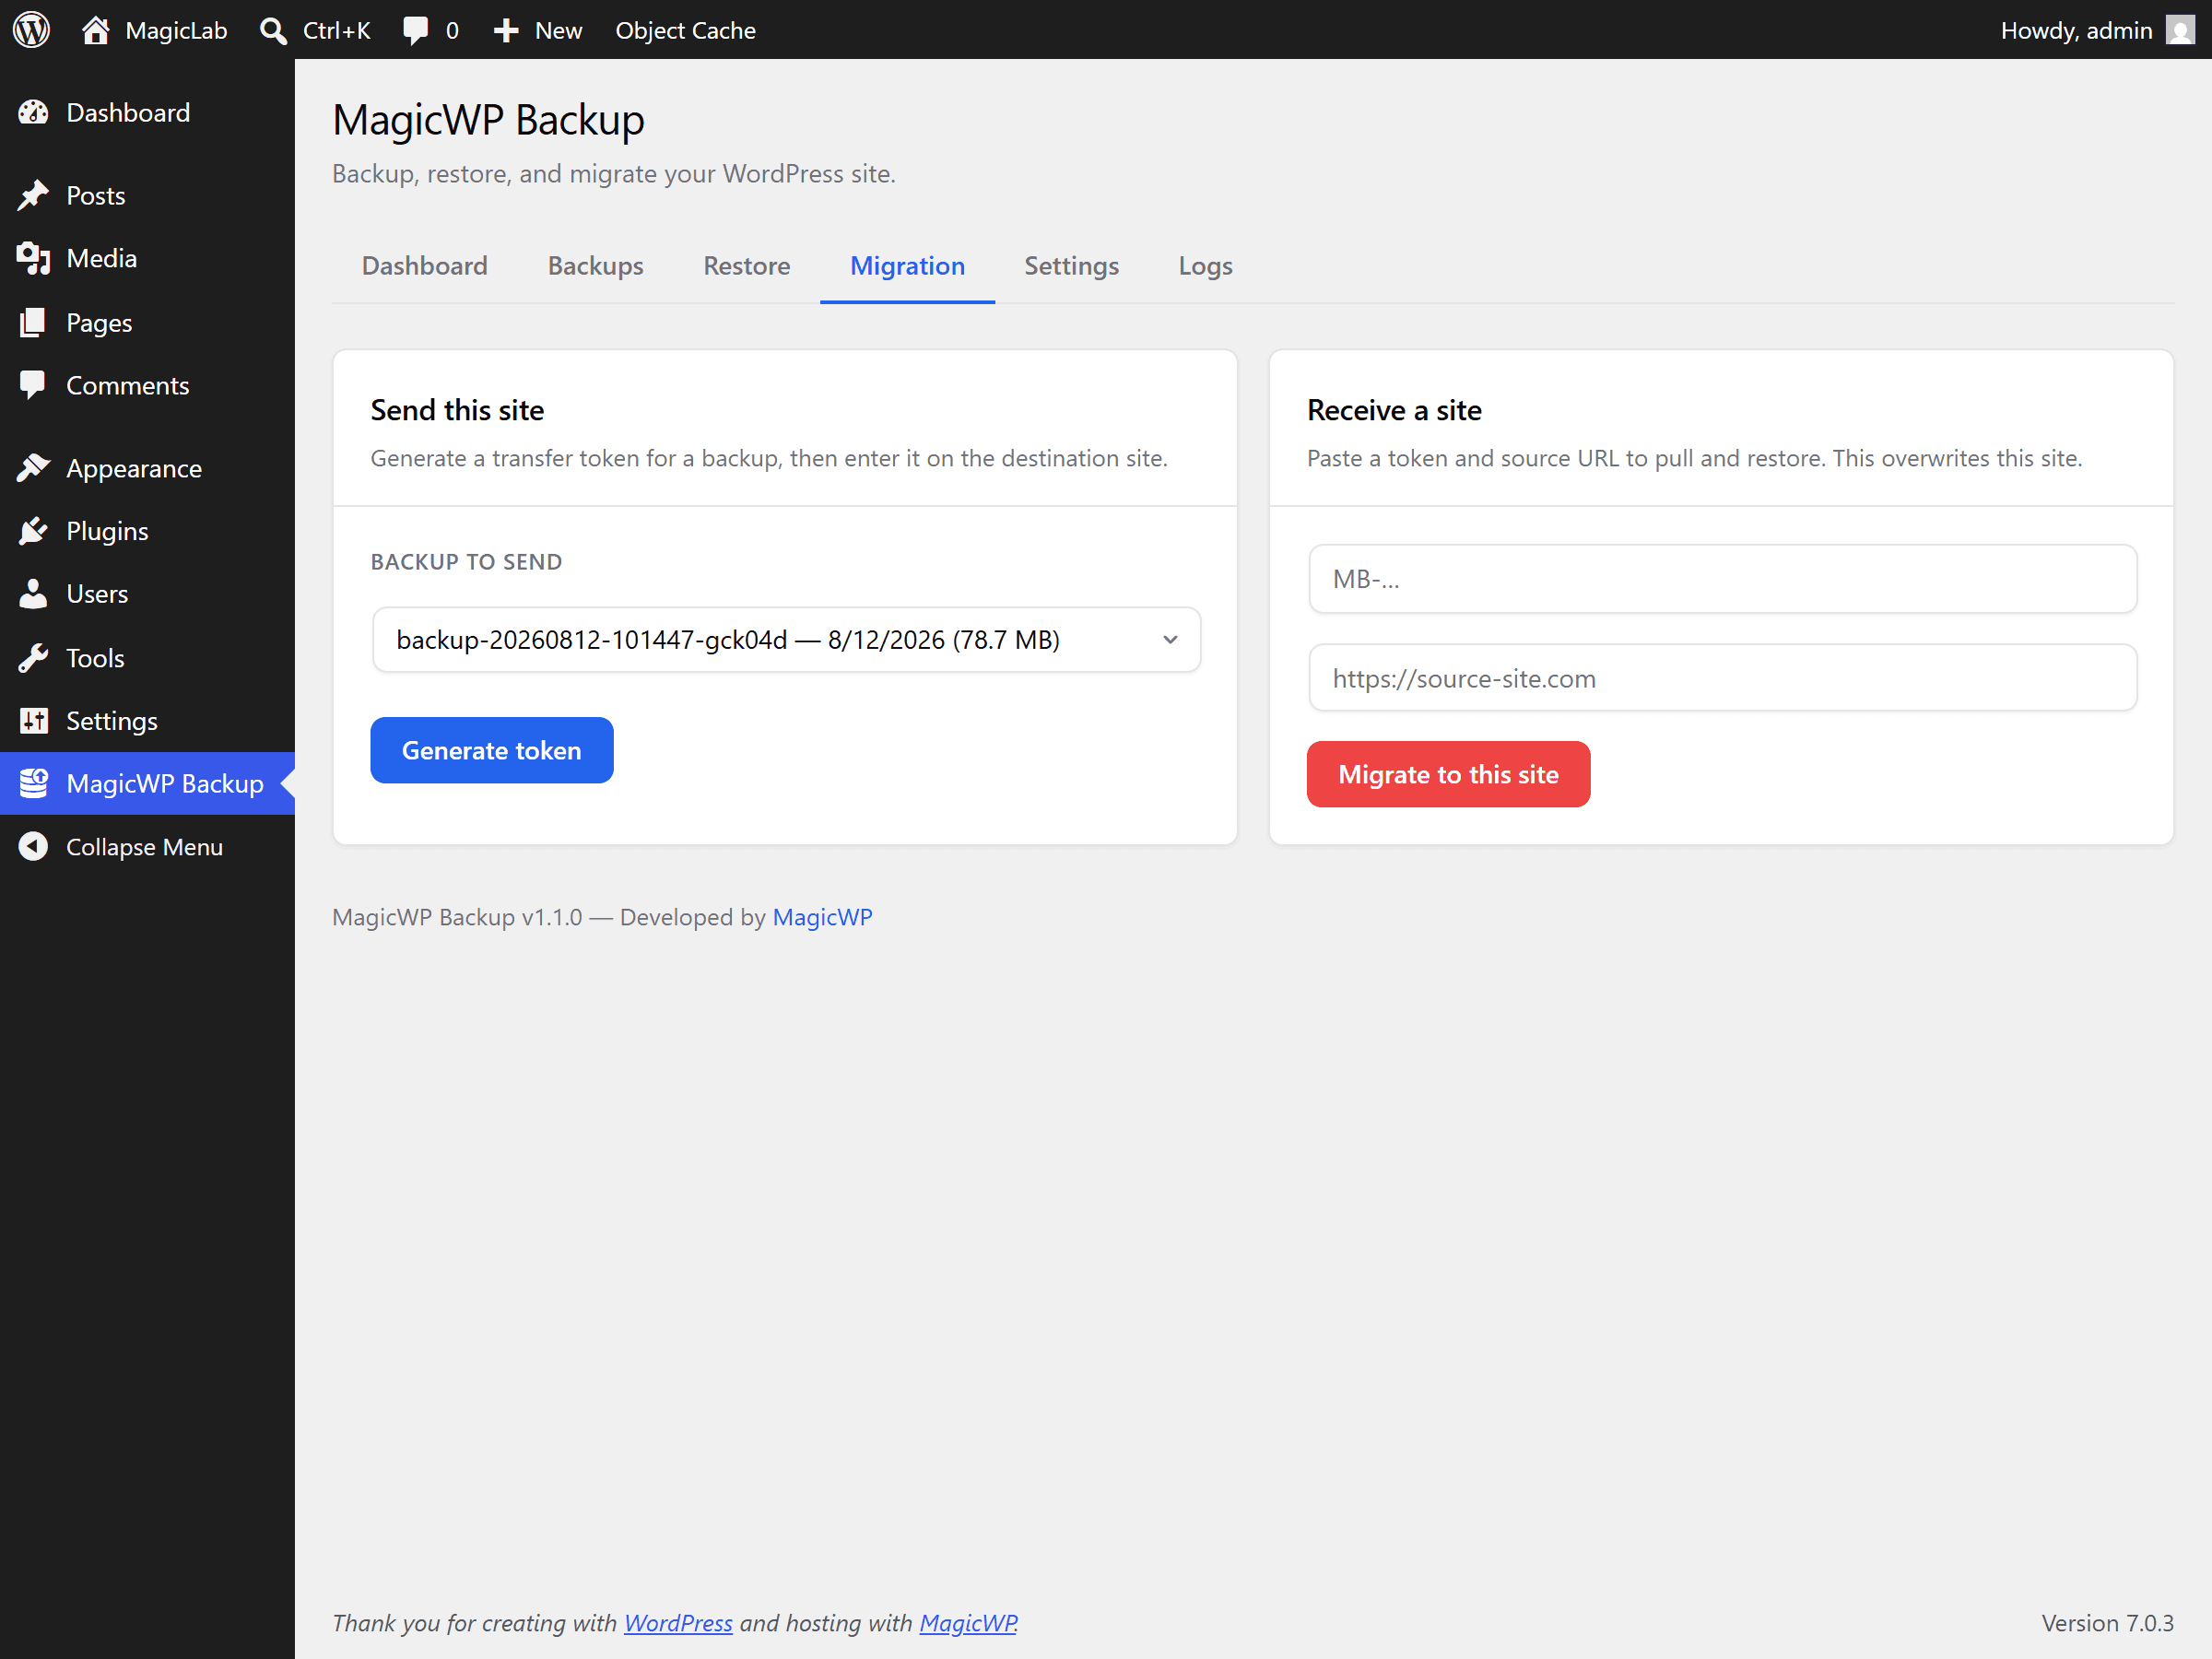Focus the source site URL field
Viewport: 2212px width, 1659px height.
[x=1722, y=678]
